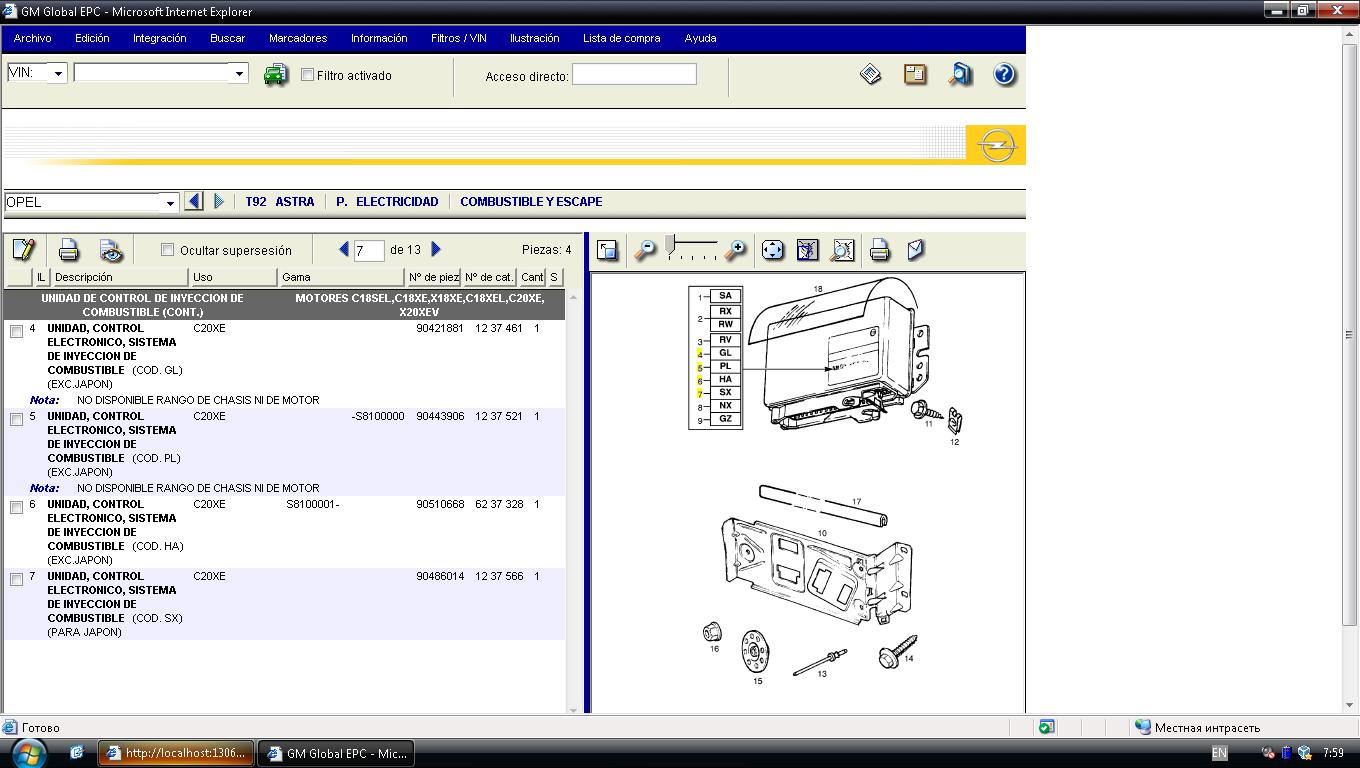The width and height of the screenshot is (1360, 768).
Task: Click the illustration pan tool icon
Action: pyautogui.click(x=807, y=250)
